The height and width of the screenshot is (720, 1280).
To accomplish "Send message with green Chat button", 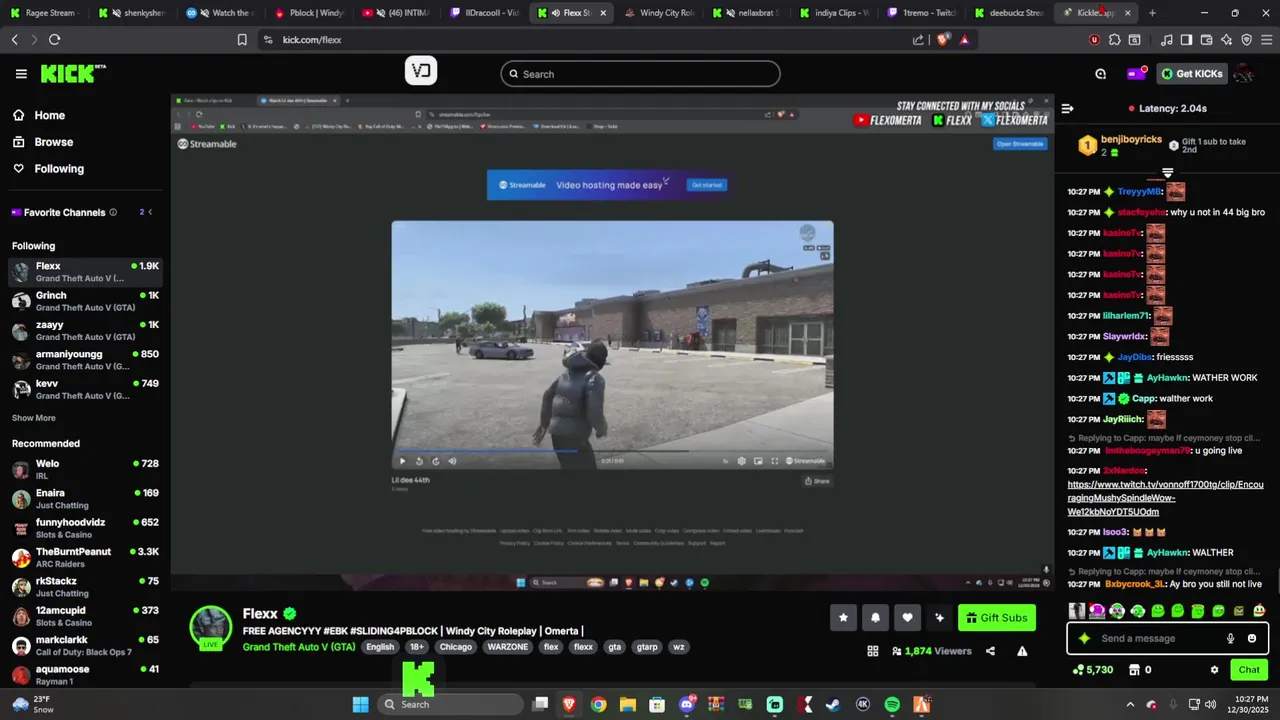I will coord(1249,670).
